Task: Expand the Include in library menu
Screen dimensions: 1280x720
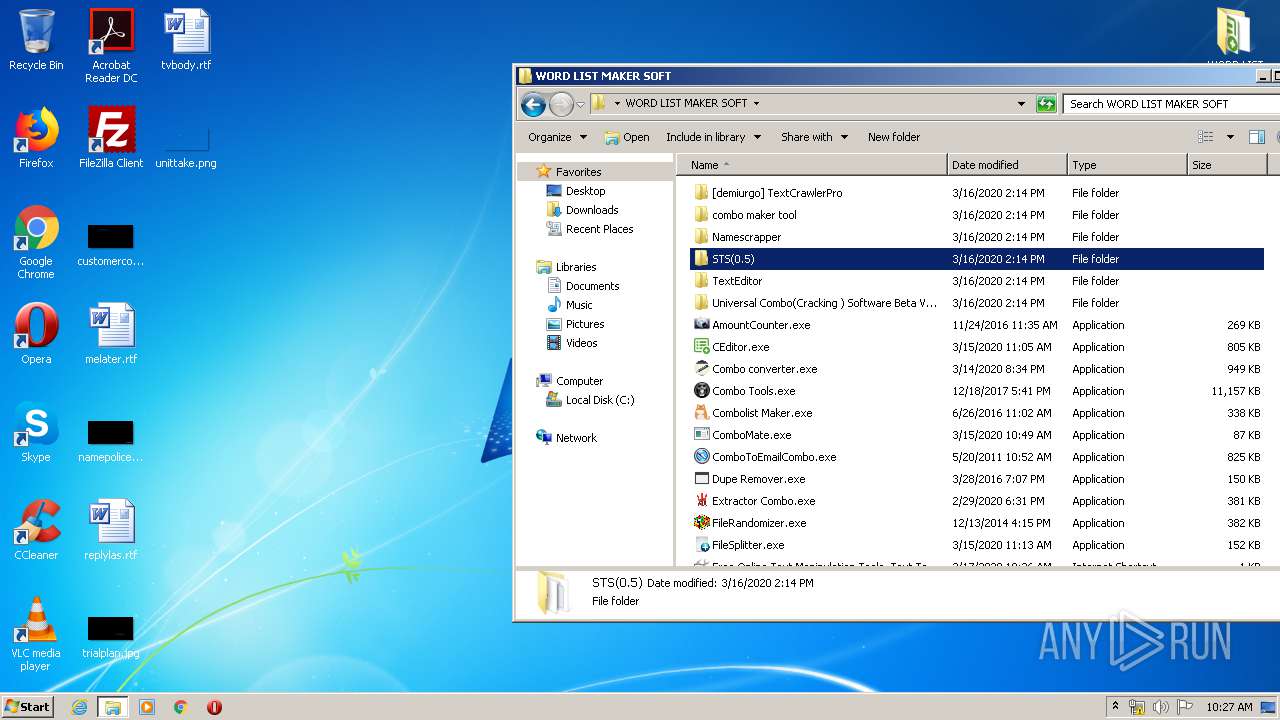Action: coord(714,137)
